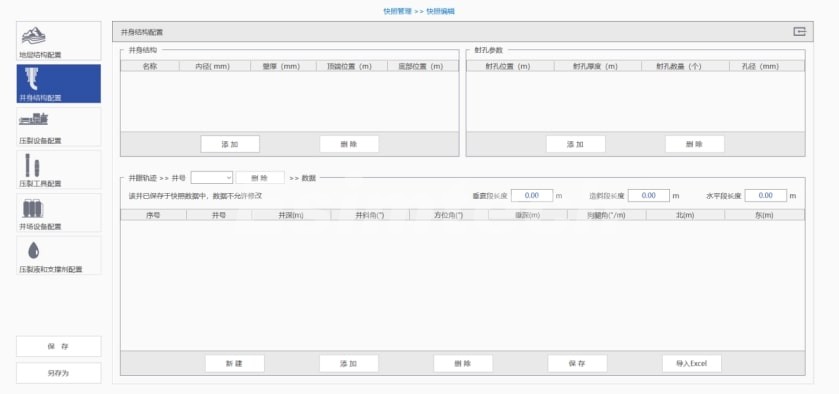Click the 狗腿角(°/m) column header
Viewport: 839px width, 394px height.
pyautogui.click(x=607, y=215)
